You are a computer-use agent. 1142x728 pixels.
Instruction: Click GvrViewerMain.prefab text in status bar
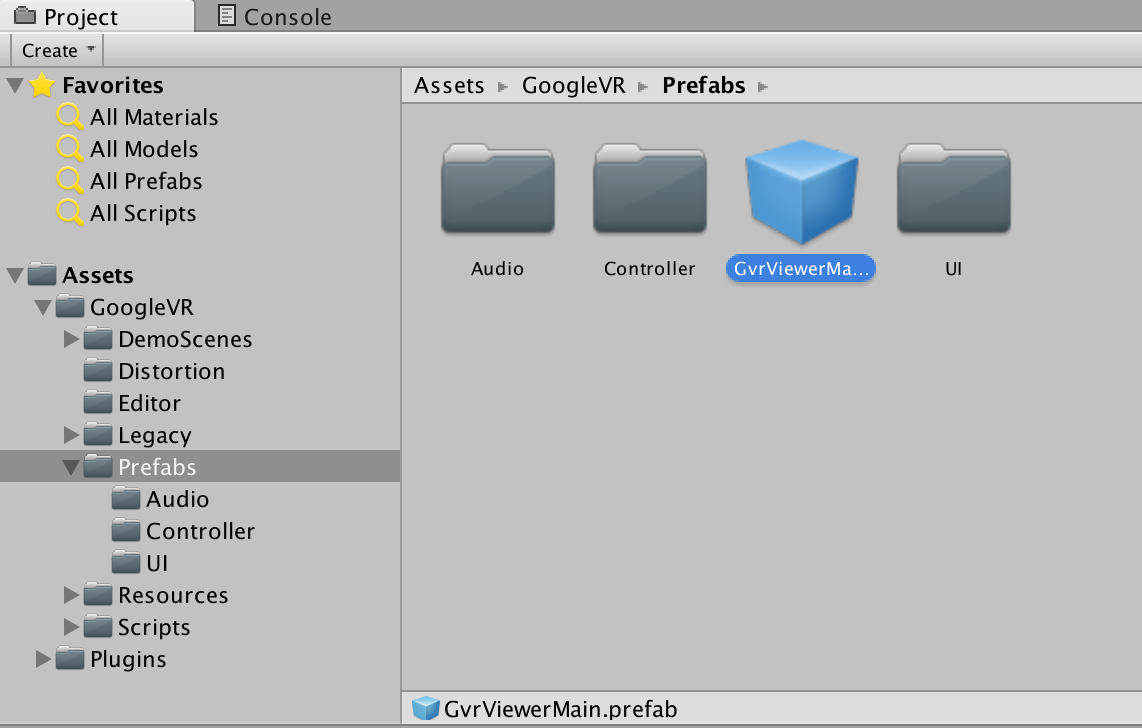pos(561,709)
